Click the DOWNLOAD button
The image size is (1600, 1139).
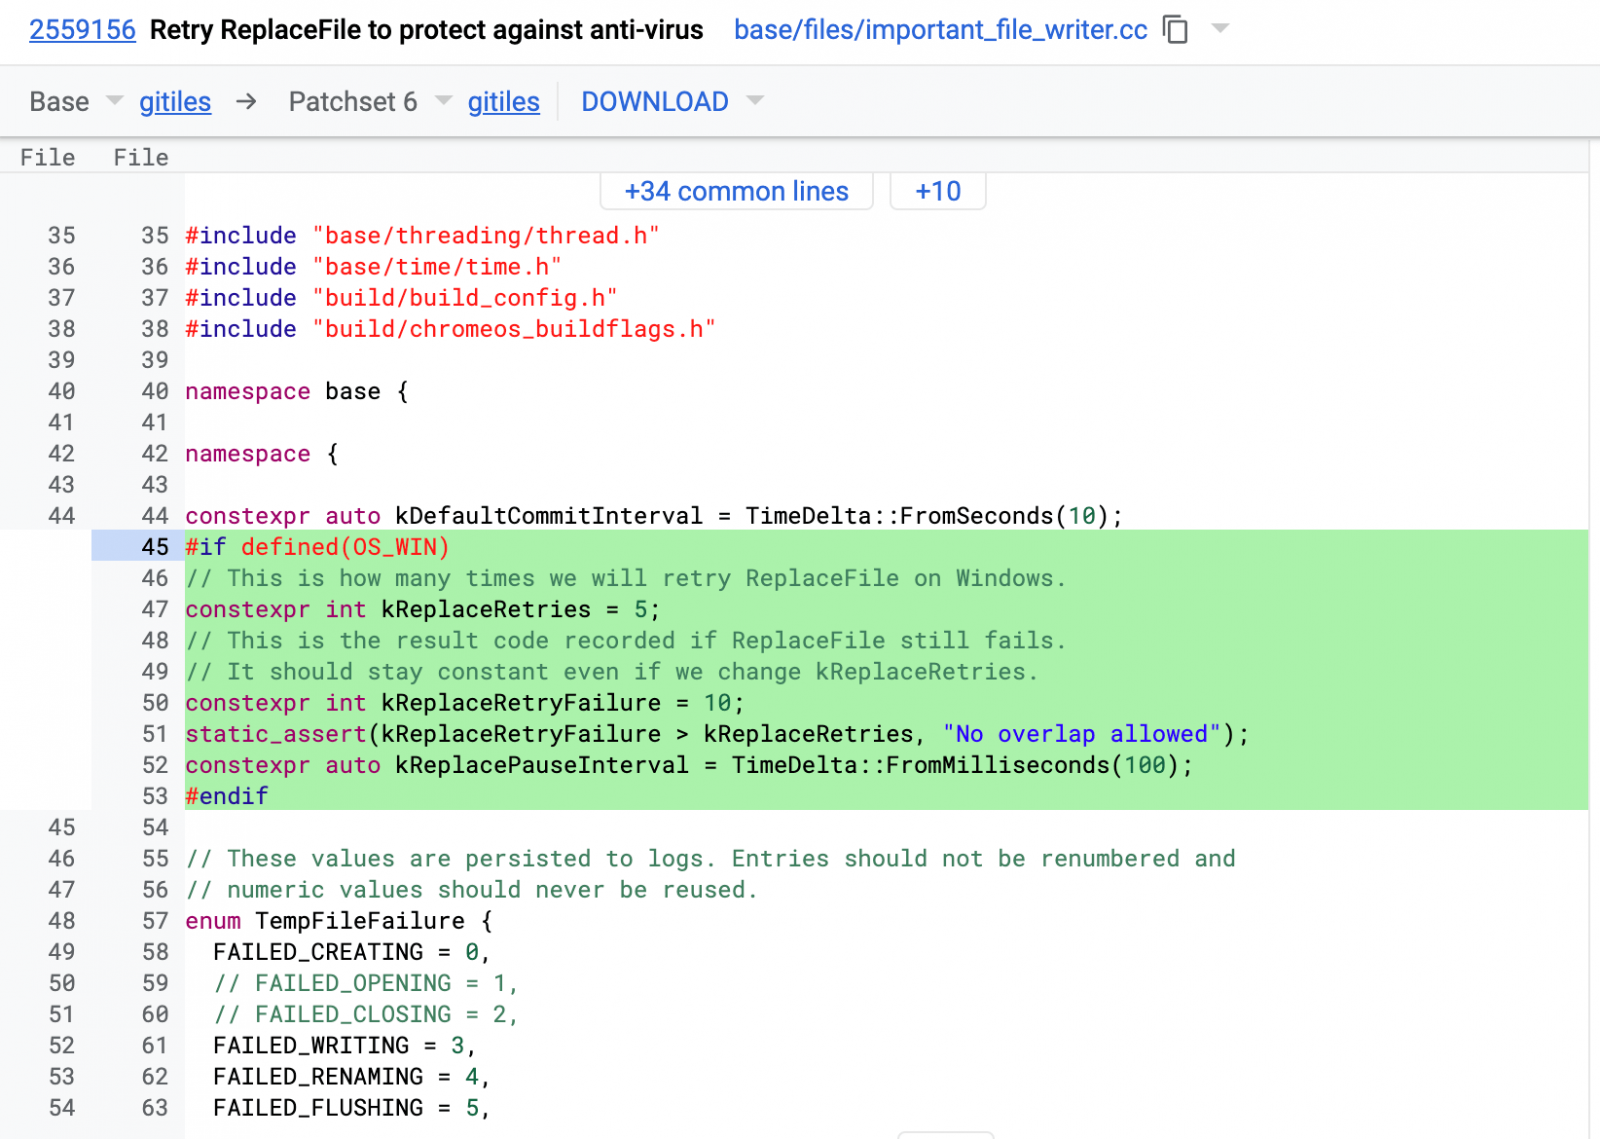point(654,102)
